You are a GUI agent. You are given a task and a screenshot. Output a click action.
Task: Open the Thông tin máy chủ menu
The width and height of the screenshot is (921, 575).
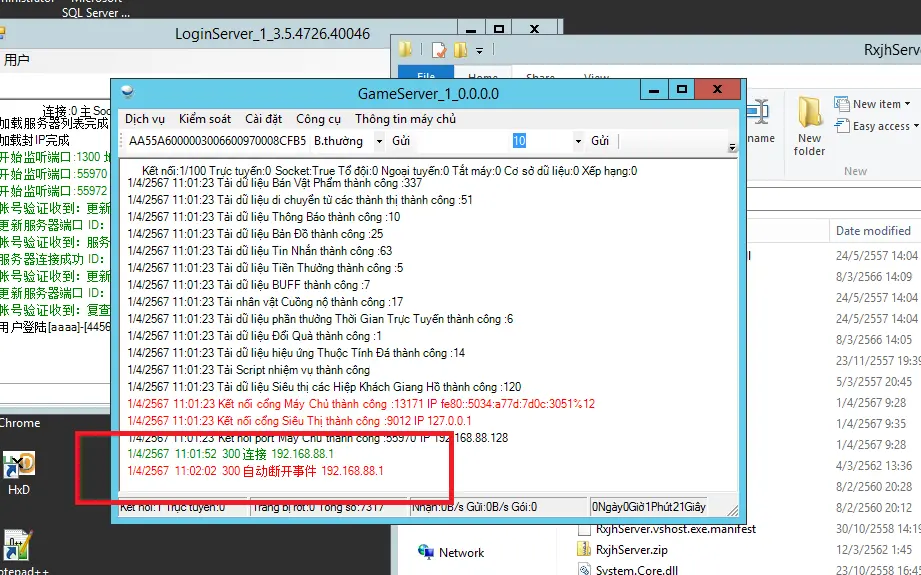(405, 119)
